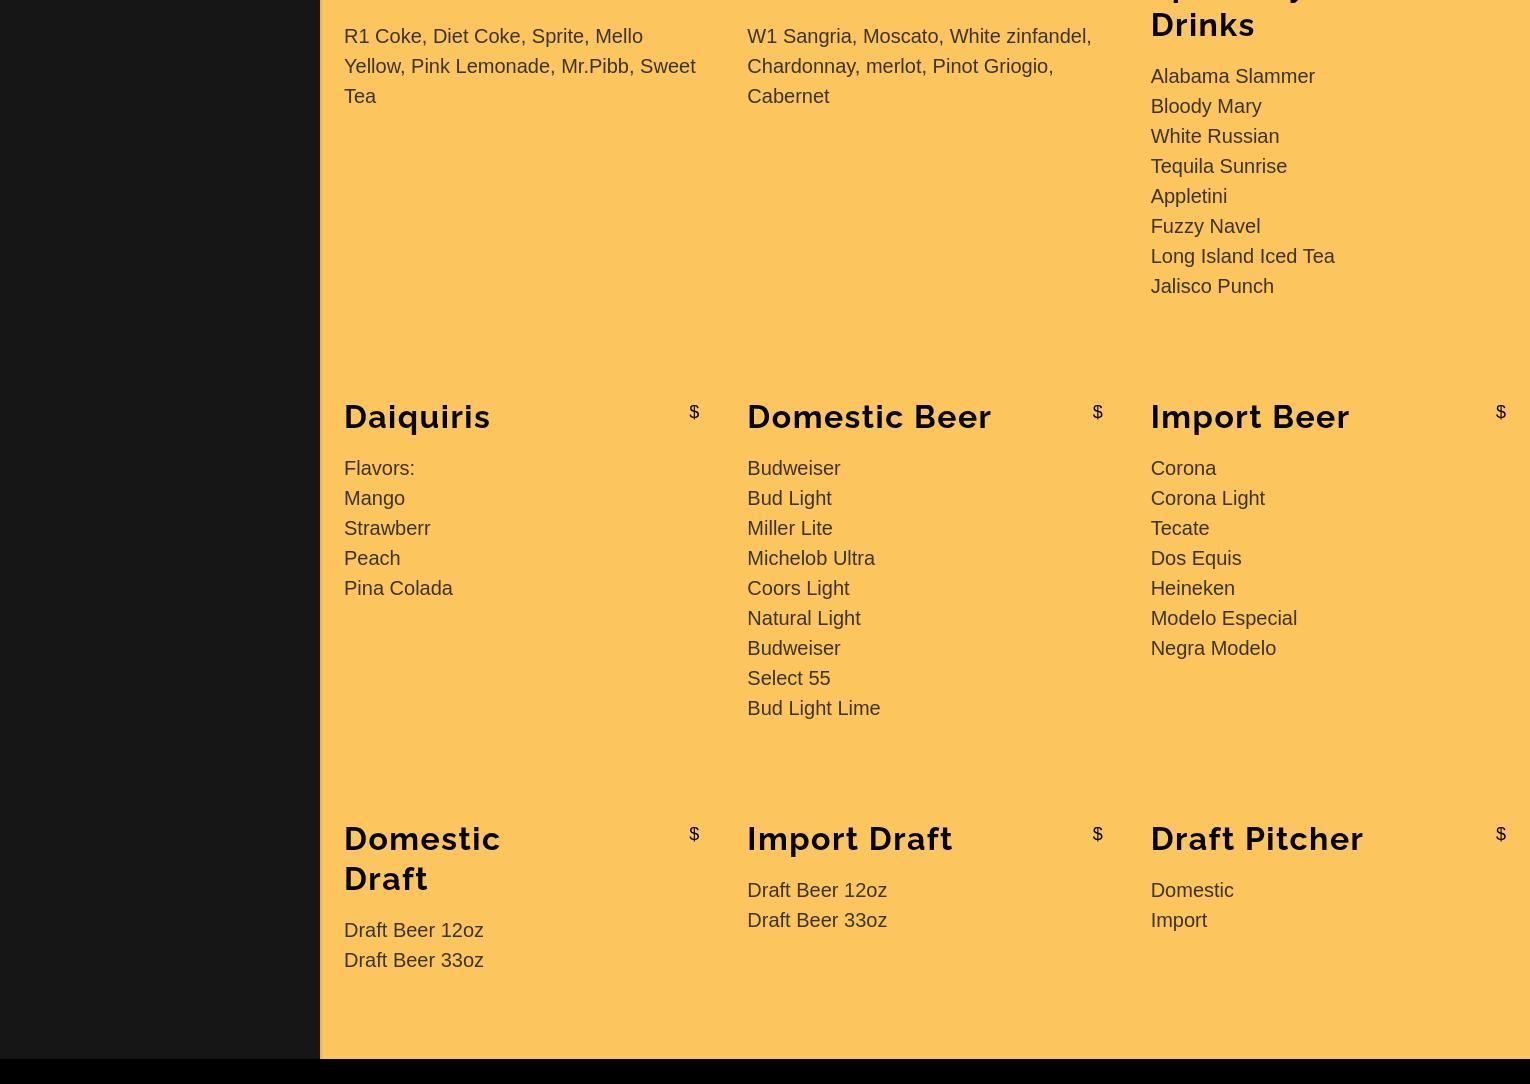Click the Budweiser entry directly above Select 55

tap(794, 648)
